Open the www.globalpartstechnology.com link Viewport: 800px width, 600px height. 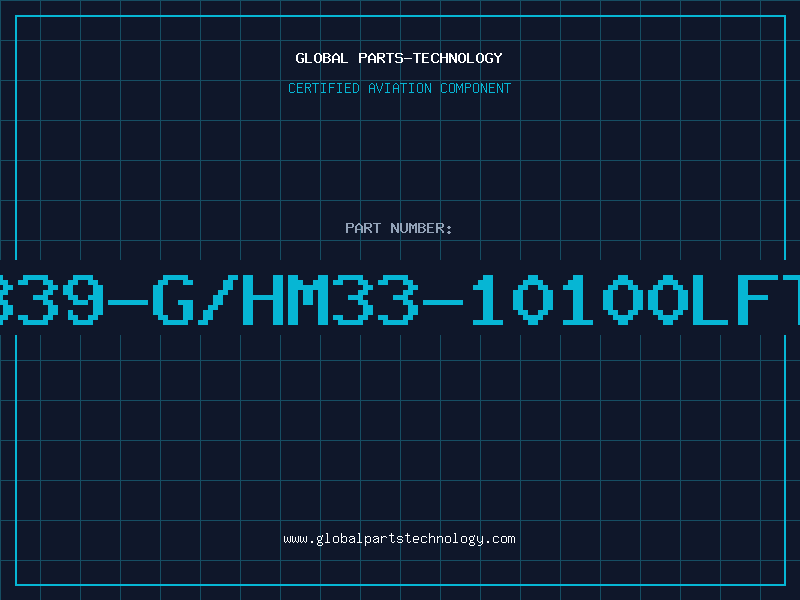coord(399,539)
